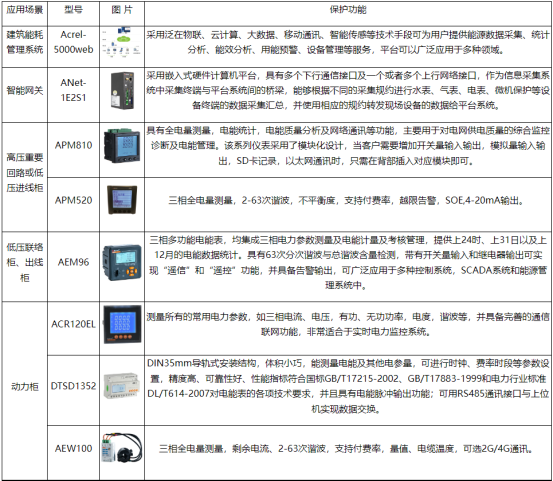Click the ANet-1E2S1 gateway device image
This screenshot has height=481, width=553.
(122, 90)
